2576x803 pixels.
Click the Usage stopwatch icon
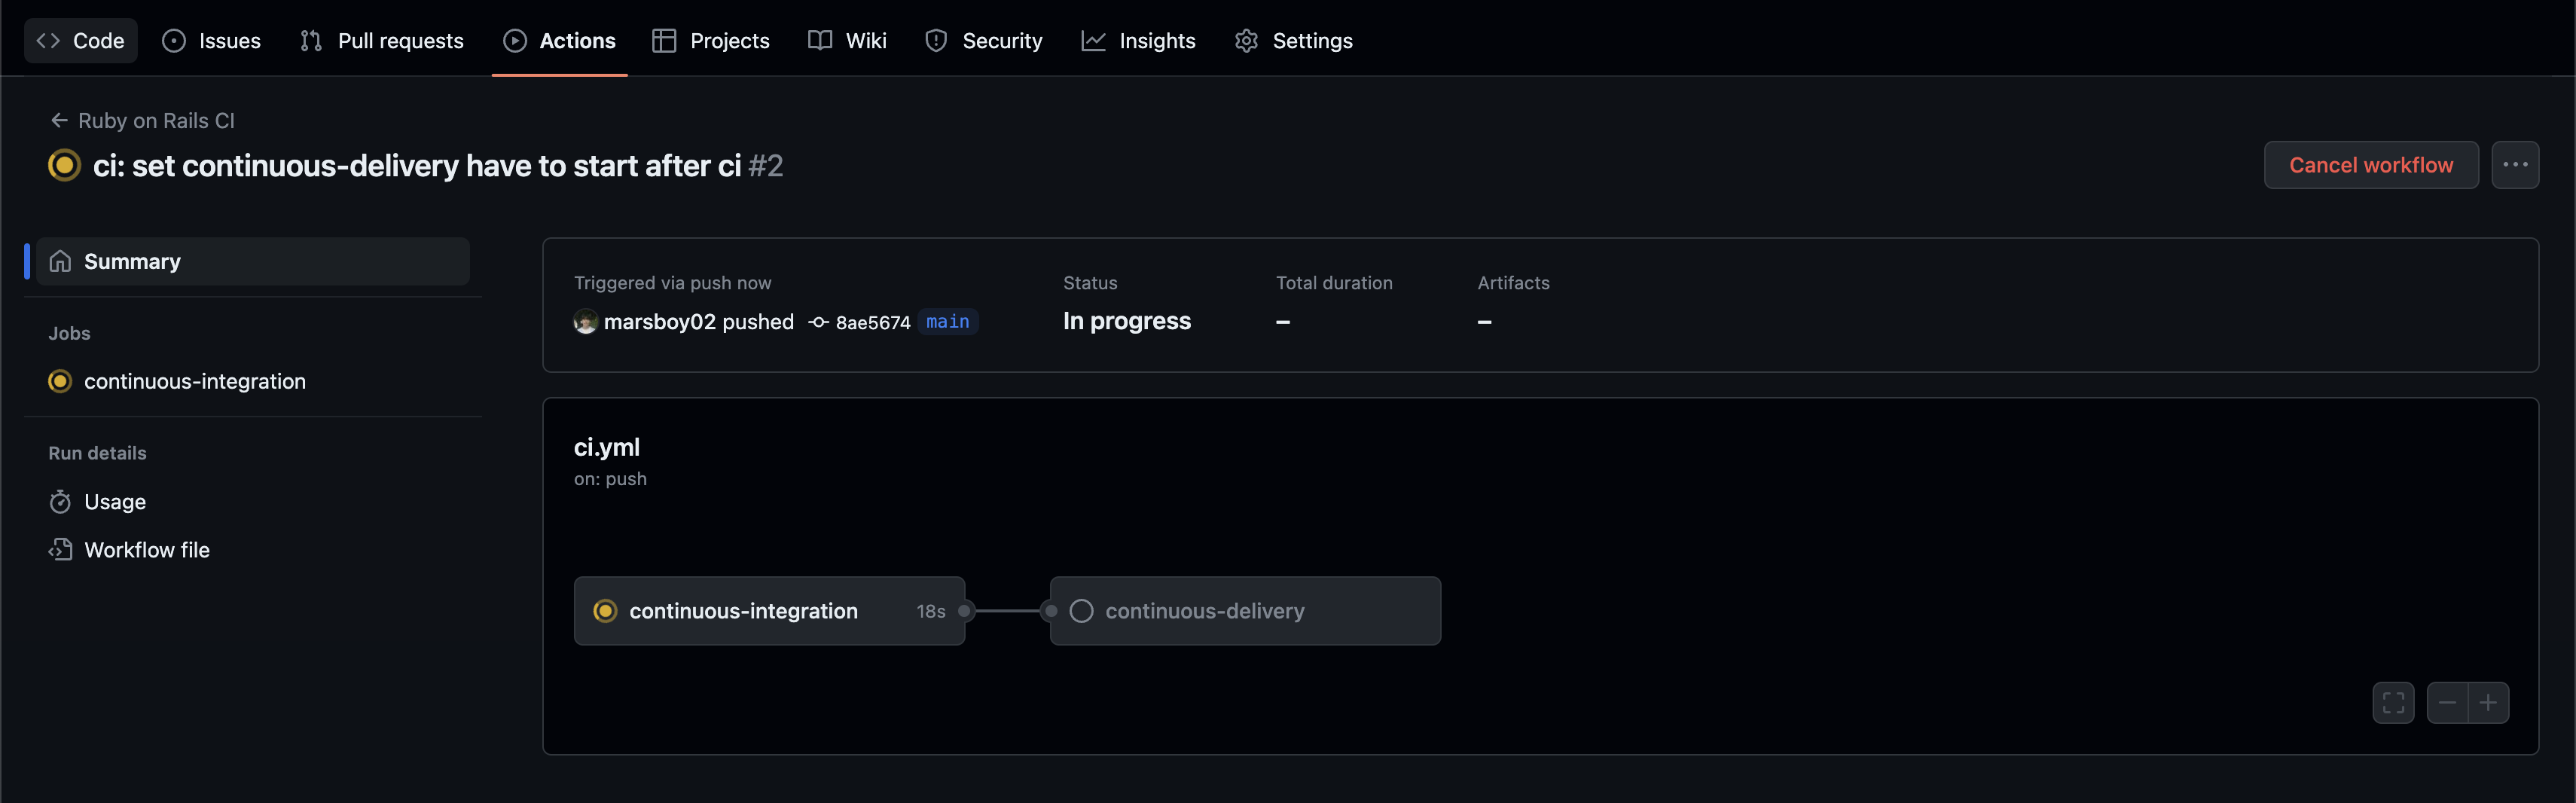click(60, 501)
